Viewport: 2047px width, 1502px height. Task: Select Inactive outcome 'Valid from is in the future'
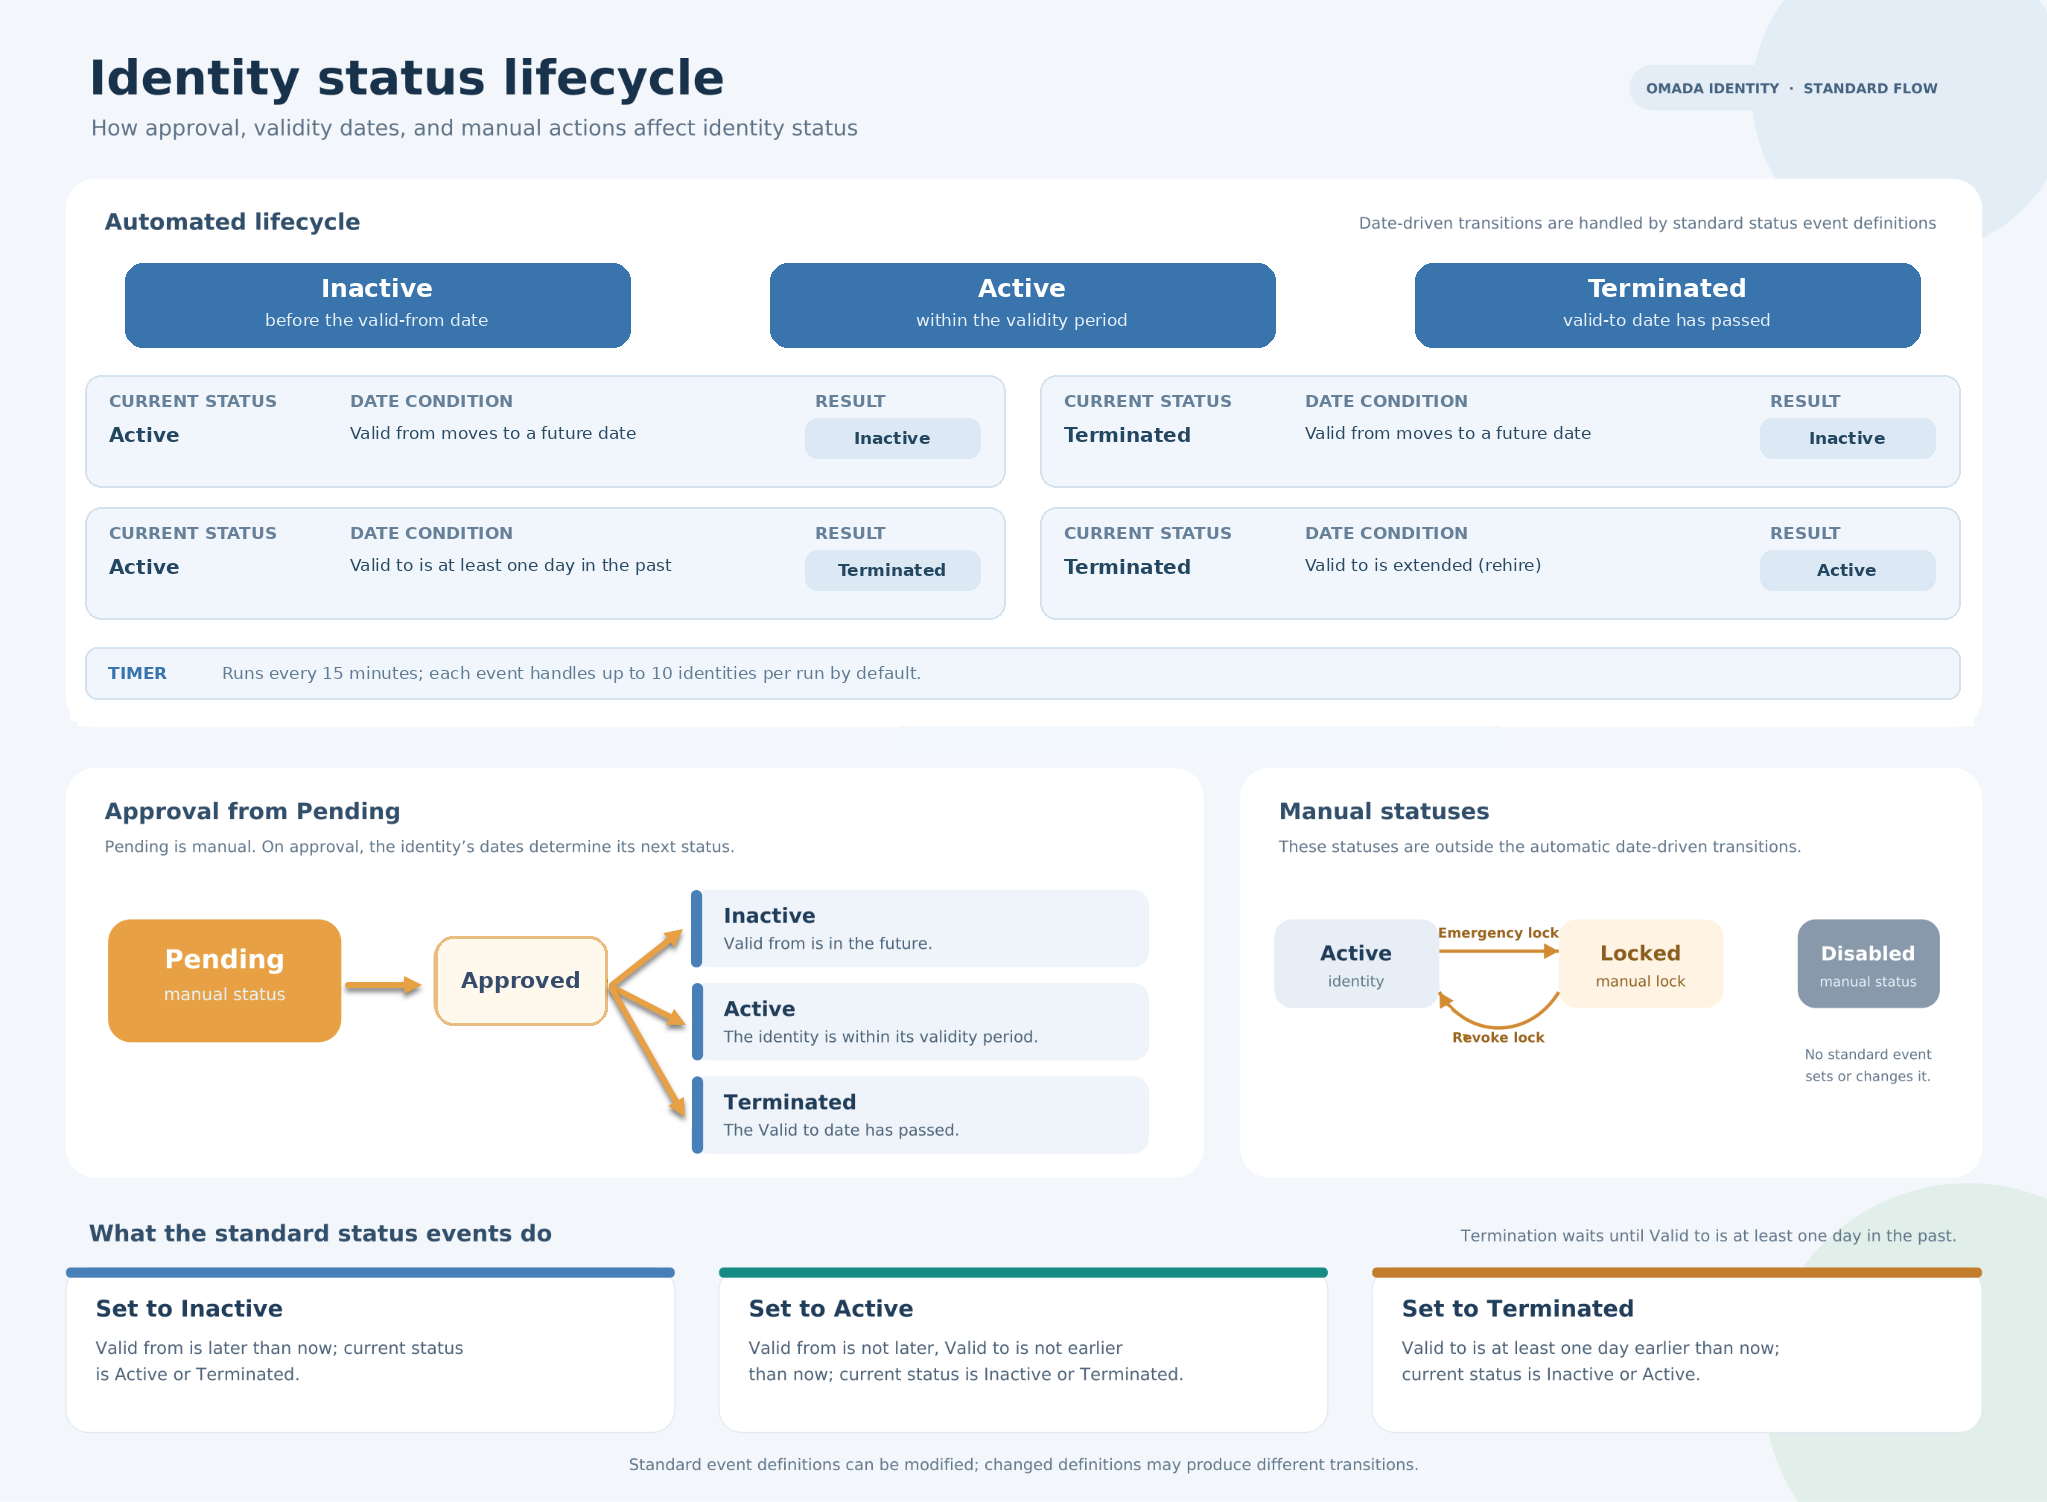[x=920, y=928]
